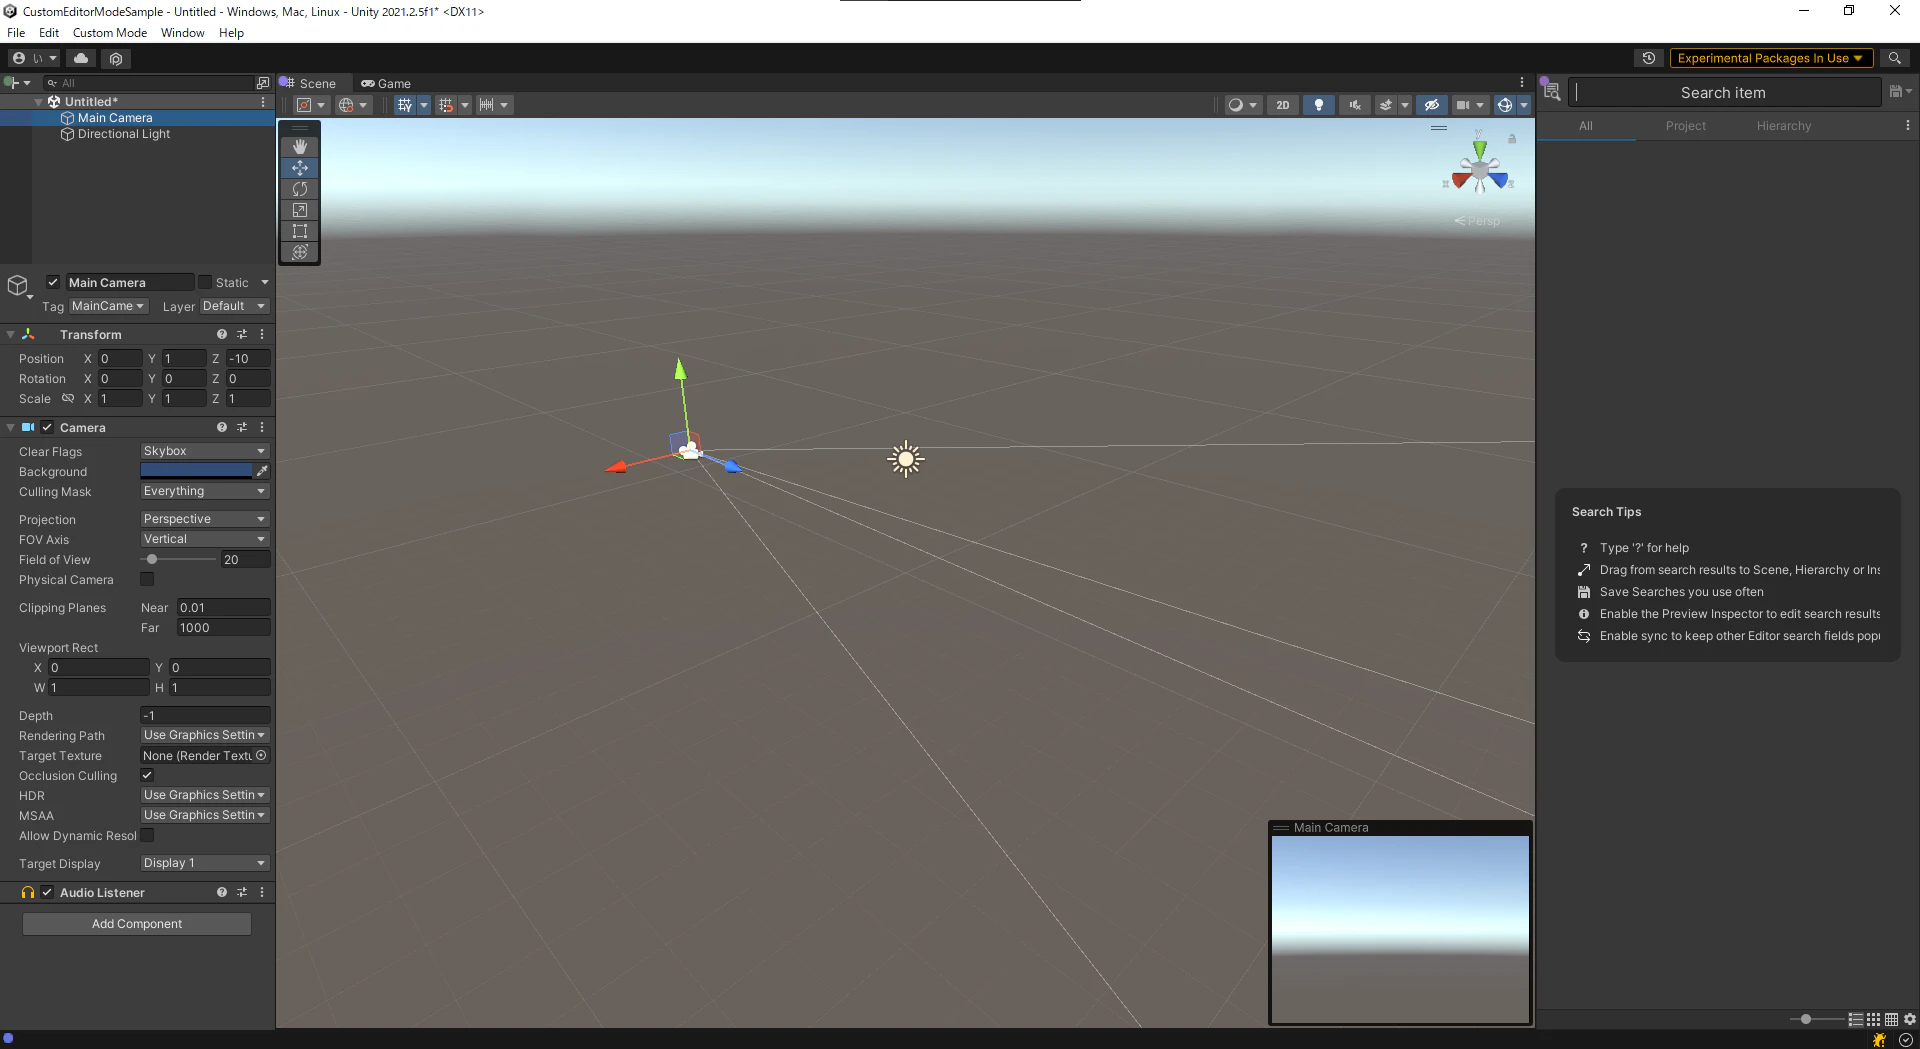
Task: Enable the Physical Camera checkbox
Action: click(x=147, y=579)
